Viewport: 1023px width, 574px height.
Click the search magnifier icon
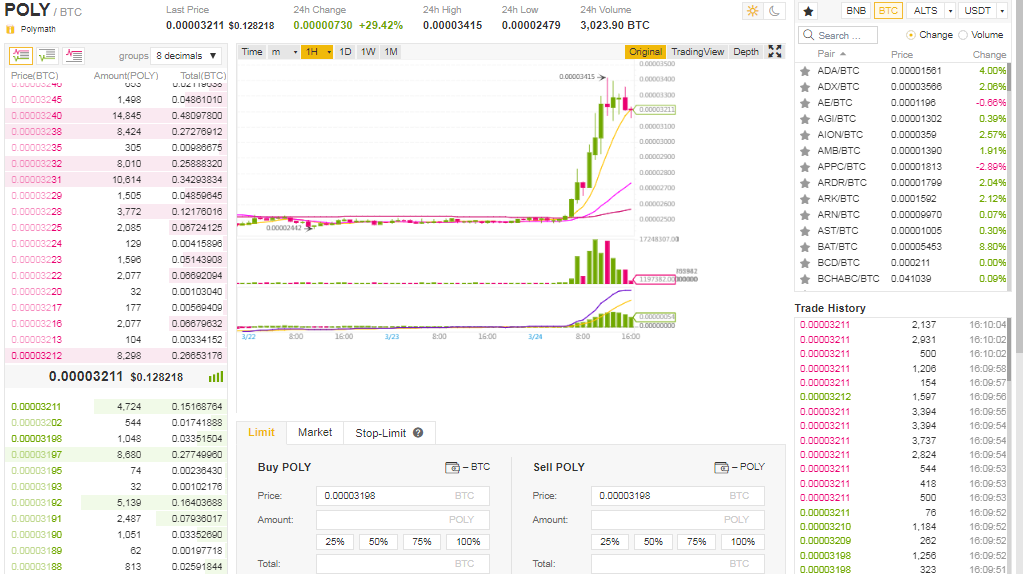[x=808, y=35]
